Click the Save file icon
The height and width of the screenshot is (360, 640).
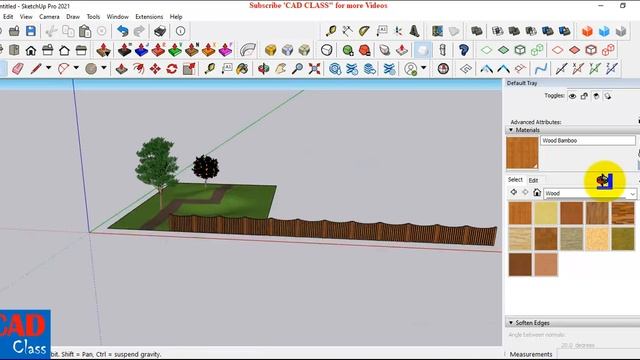pyautogui.click(x=31, y=31)
